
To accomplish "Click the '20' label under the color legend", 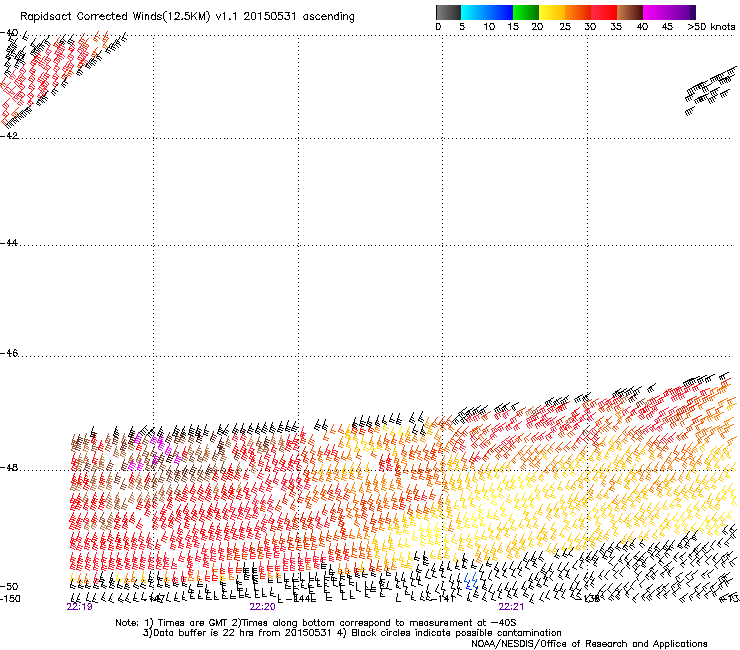I will [x=537, y=27].
